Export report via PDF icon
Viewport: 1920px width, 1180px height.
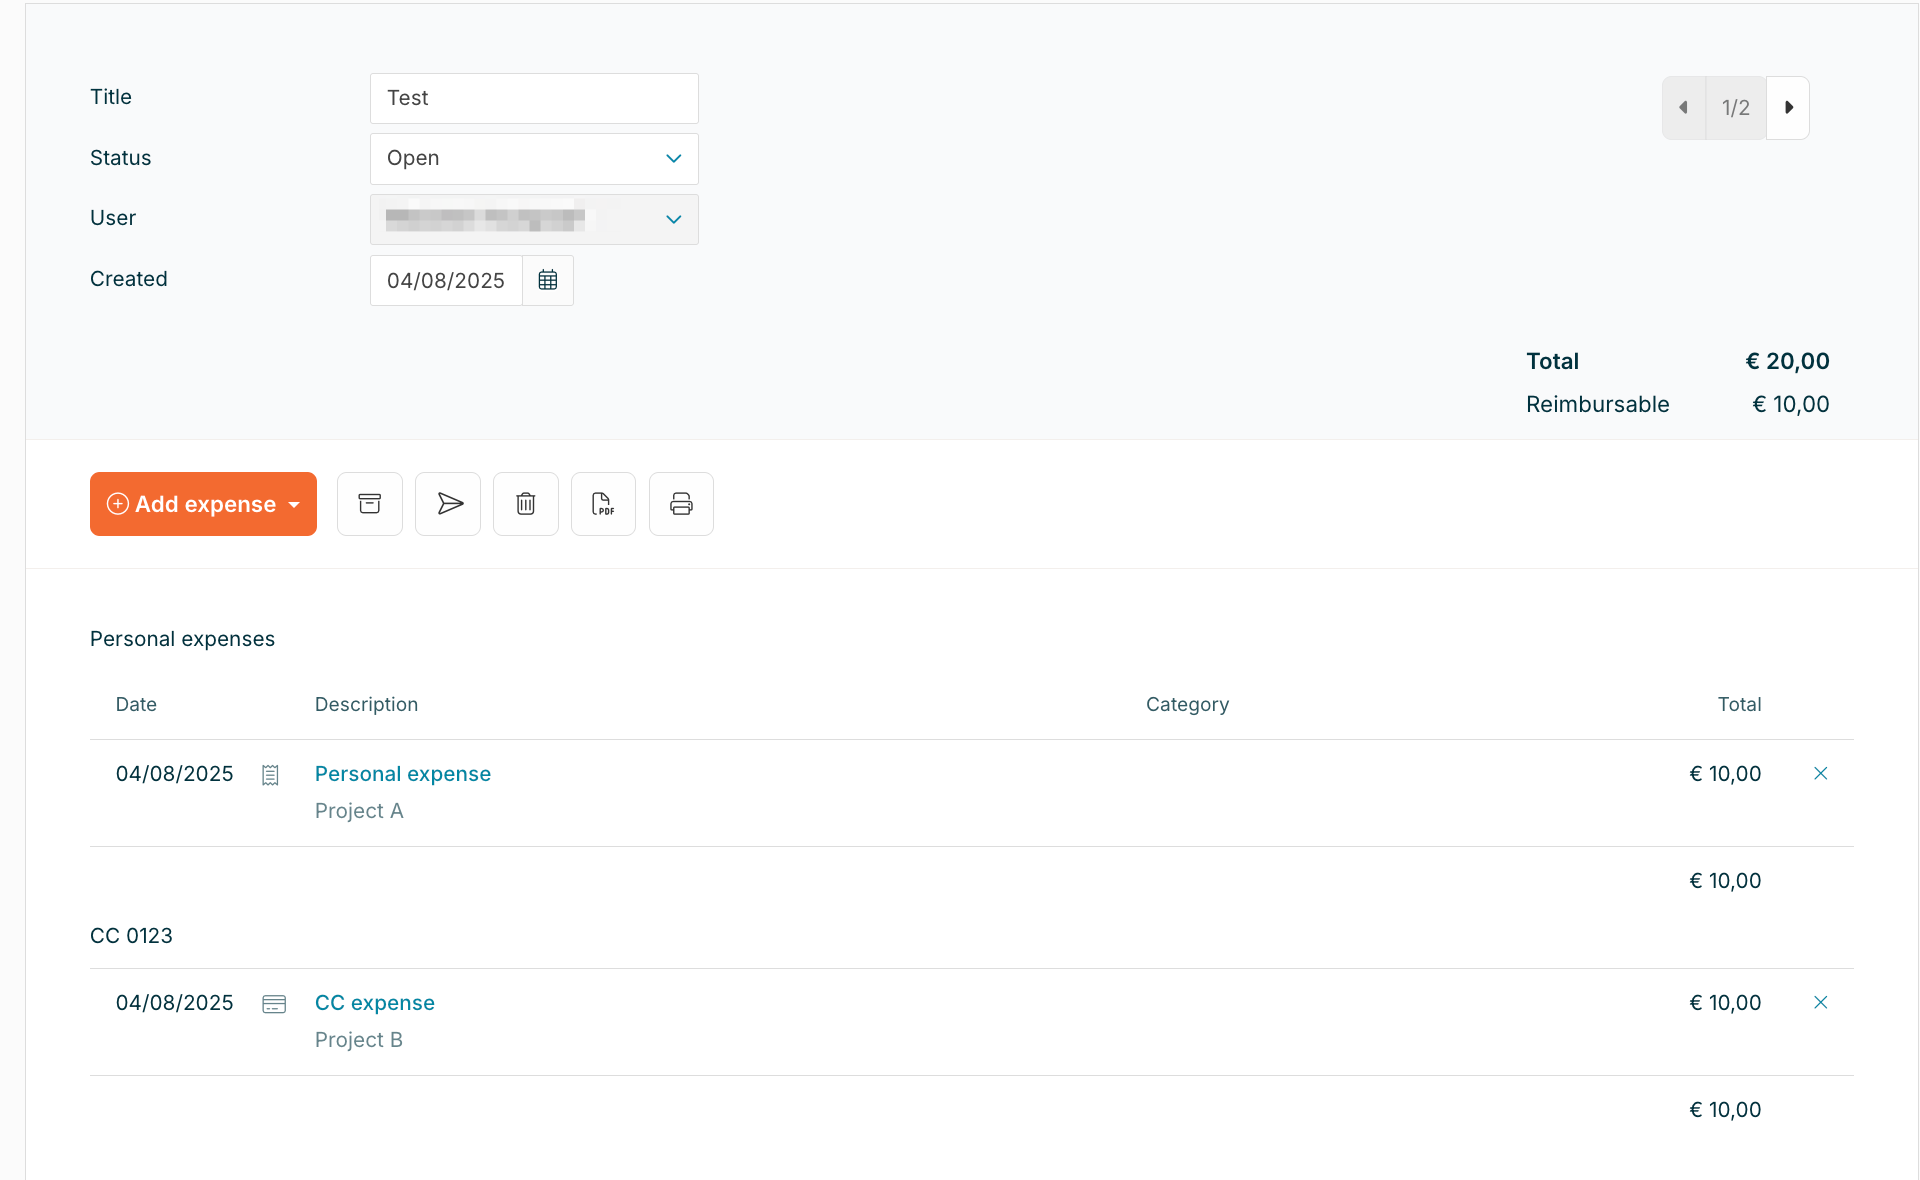[603, 504]
